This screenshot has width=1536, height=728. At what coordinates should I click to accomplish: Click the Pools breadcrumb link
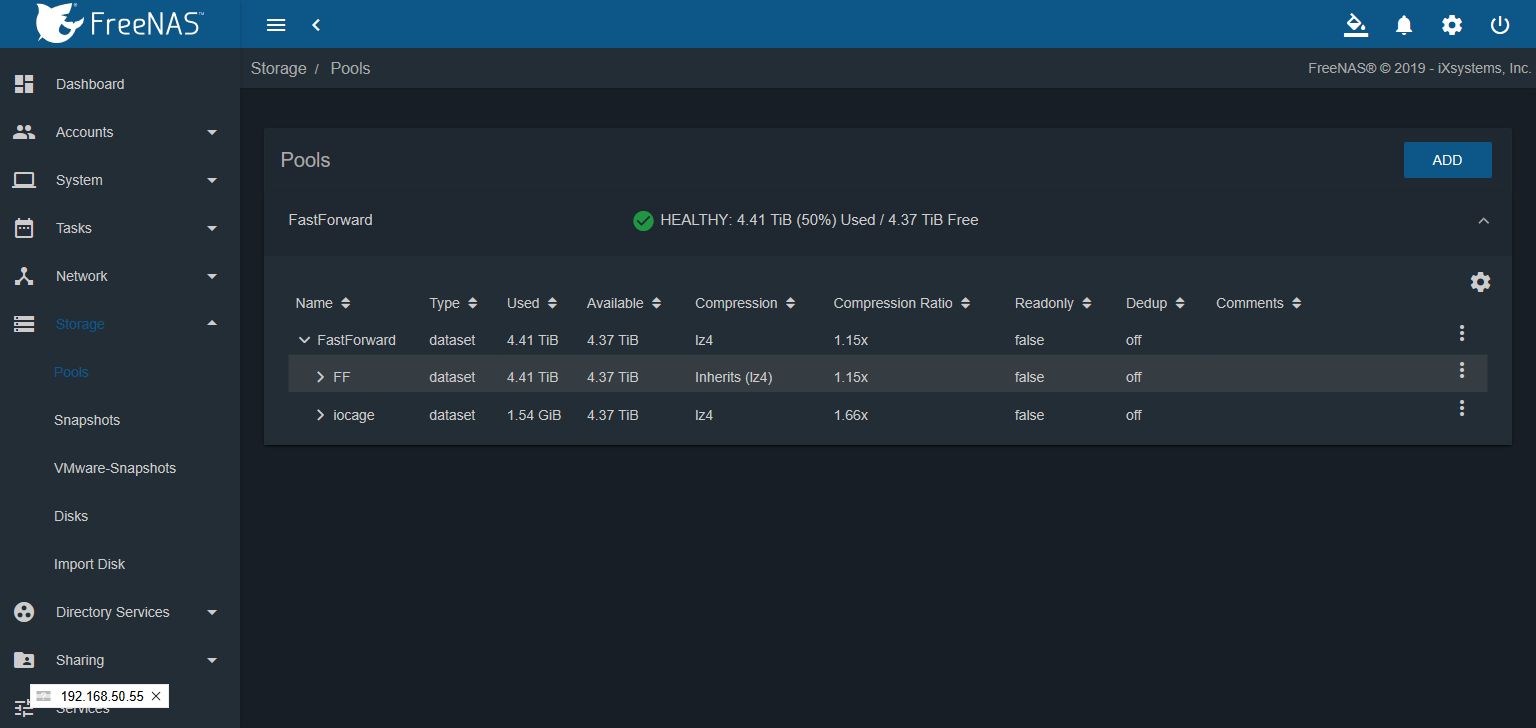tap(350, 69)
